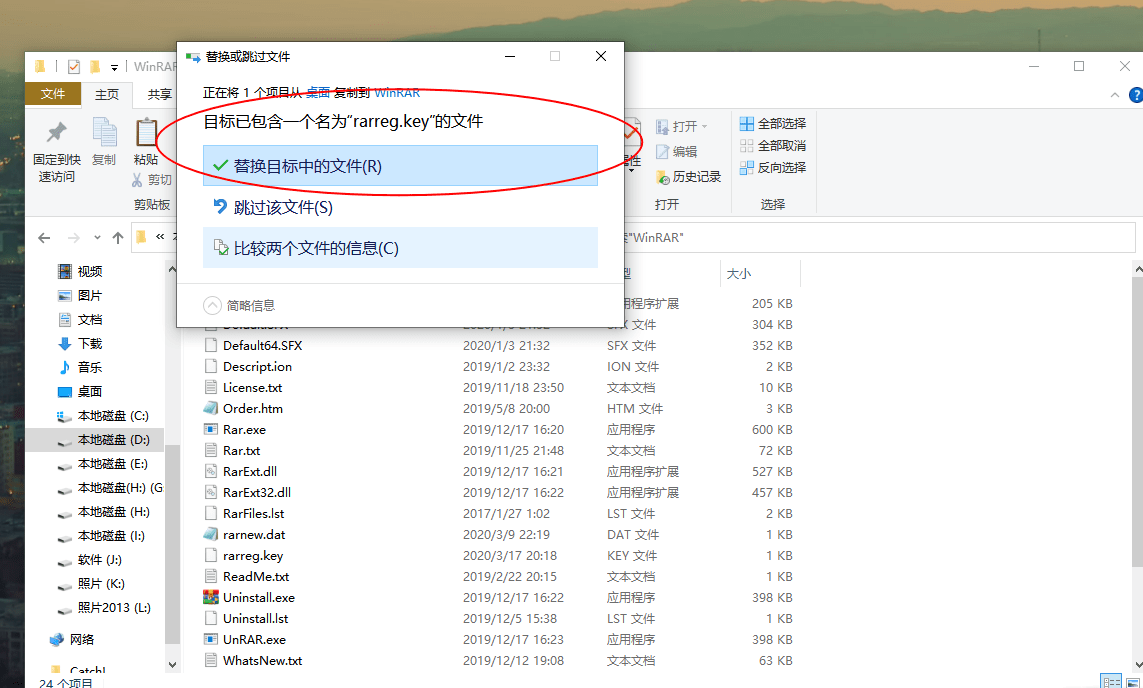The height and width of the screenshot is (688, 1143).
Task: Click 全部选择 in ribbon
Action: coord(773,123)
